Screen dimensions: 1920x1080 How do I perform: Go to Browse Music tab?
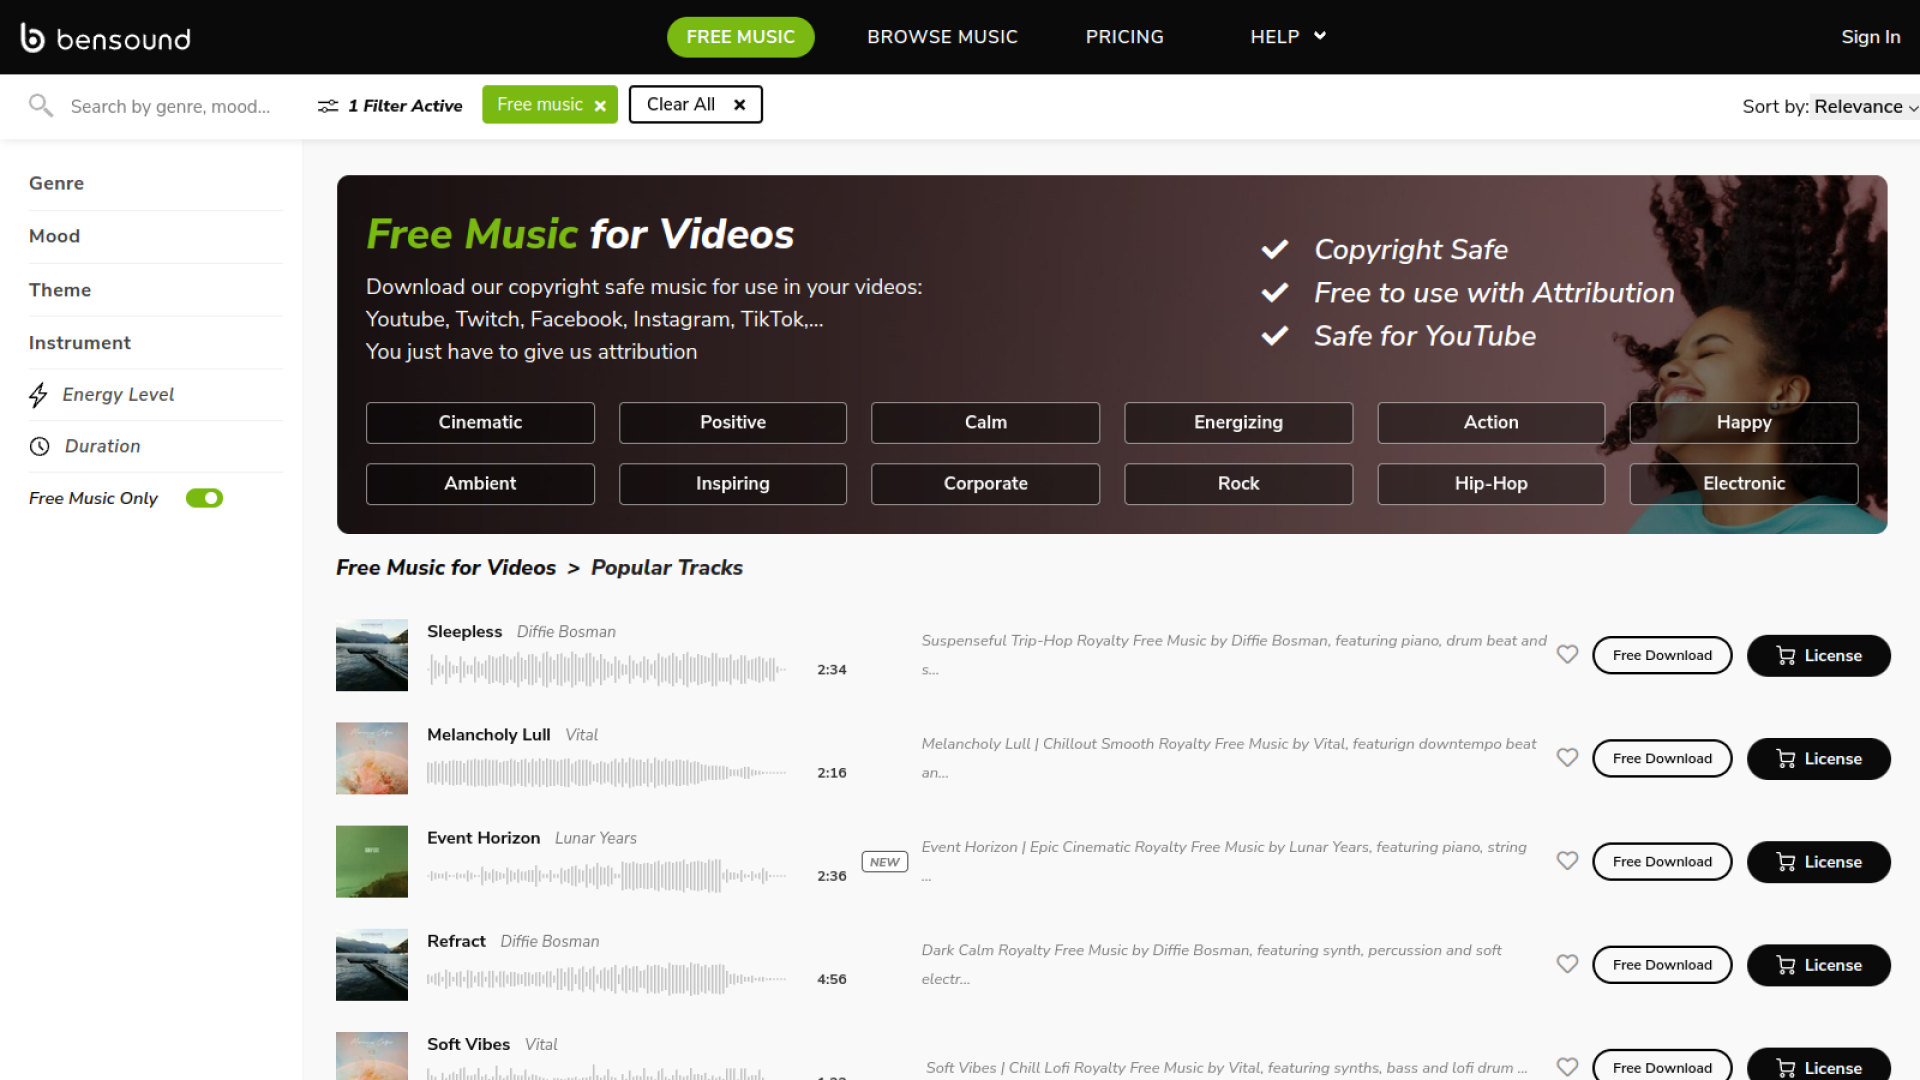[x=942, y=37]
